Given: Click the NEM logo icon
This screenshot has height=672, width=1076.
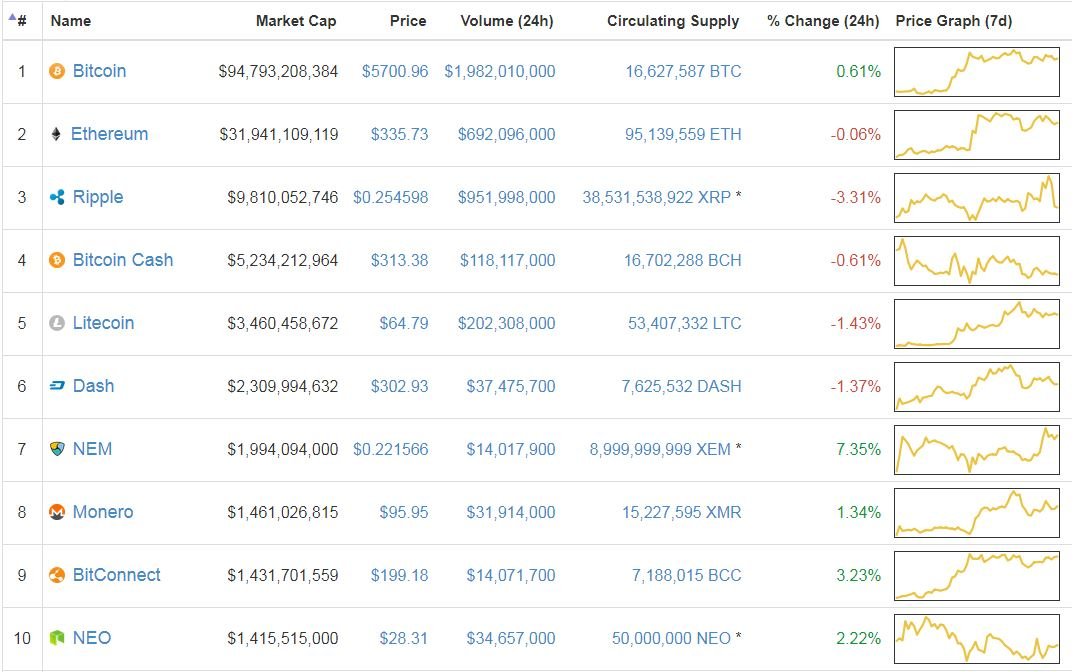Looking at the screenshot, I should [57, 449].
